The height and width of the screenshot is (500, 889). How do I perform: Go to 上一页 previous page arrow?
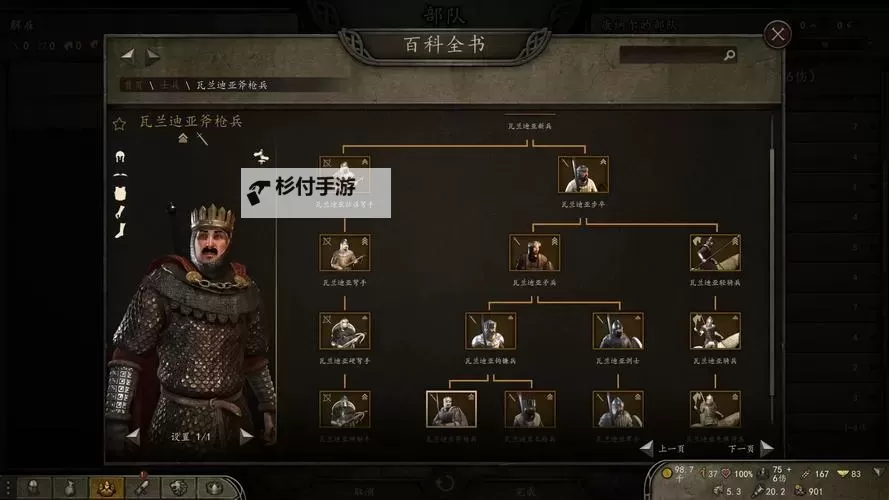[646, 448]
